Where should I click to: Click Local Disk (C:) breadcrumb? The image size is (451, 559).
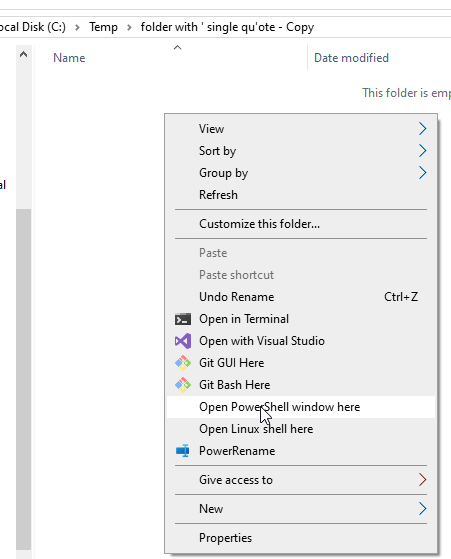pos(33,27)
